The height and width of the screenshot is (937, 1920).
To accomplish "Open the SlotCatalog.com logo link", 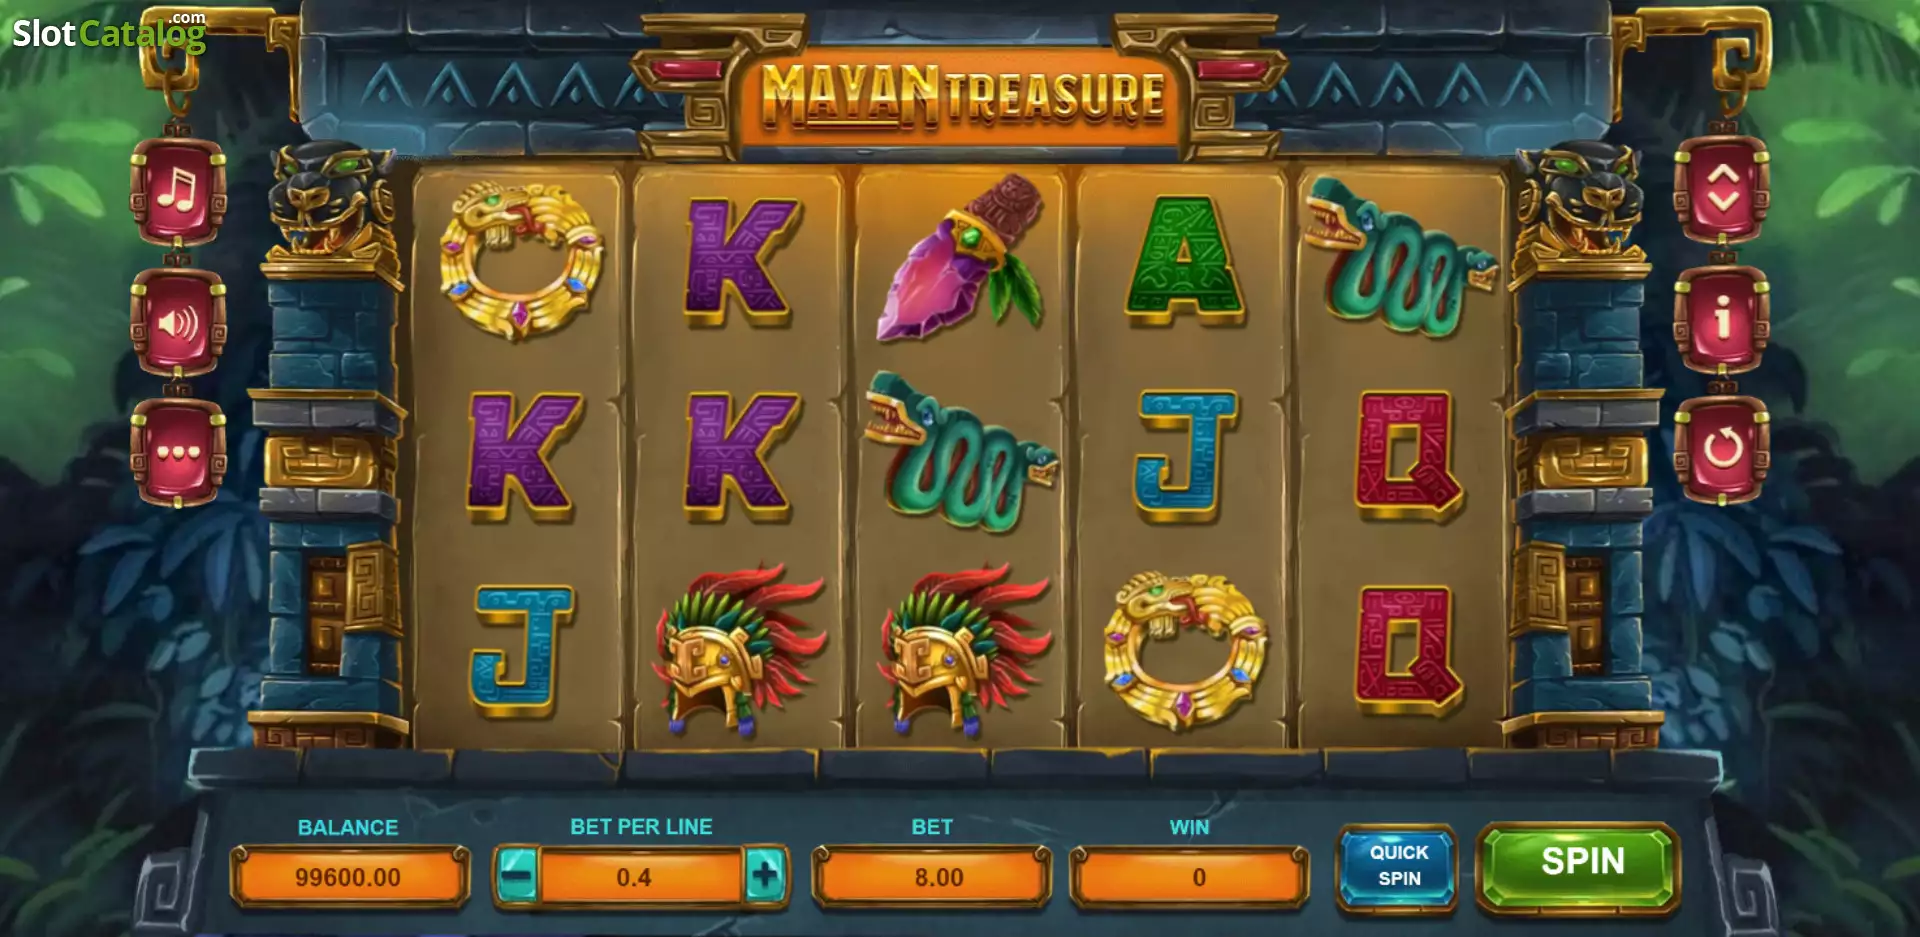I will coord(109,32).
